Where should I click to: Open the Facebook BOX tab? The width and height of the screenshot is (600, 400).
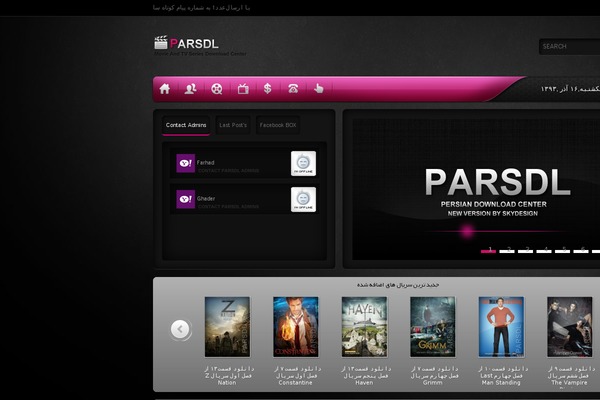click(278, 125)
